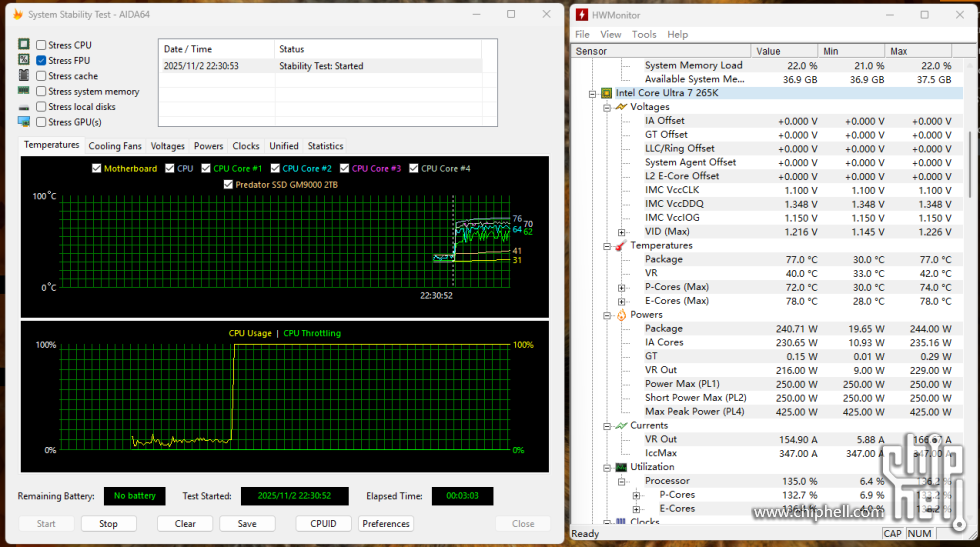Click the Temperatures thermometer icon

[x=620, y=245]
